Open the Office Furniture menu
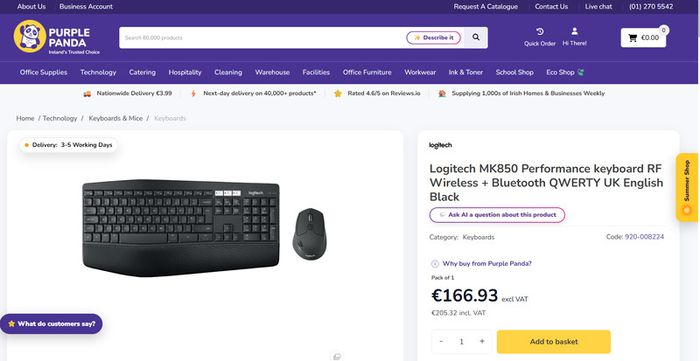 (x=367, y=72)
